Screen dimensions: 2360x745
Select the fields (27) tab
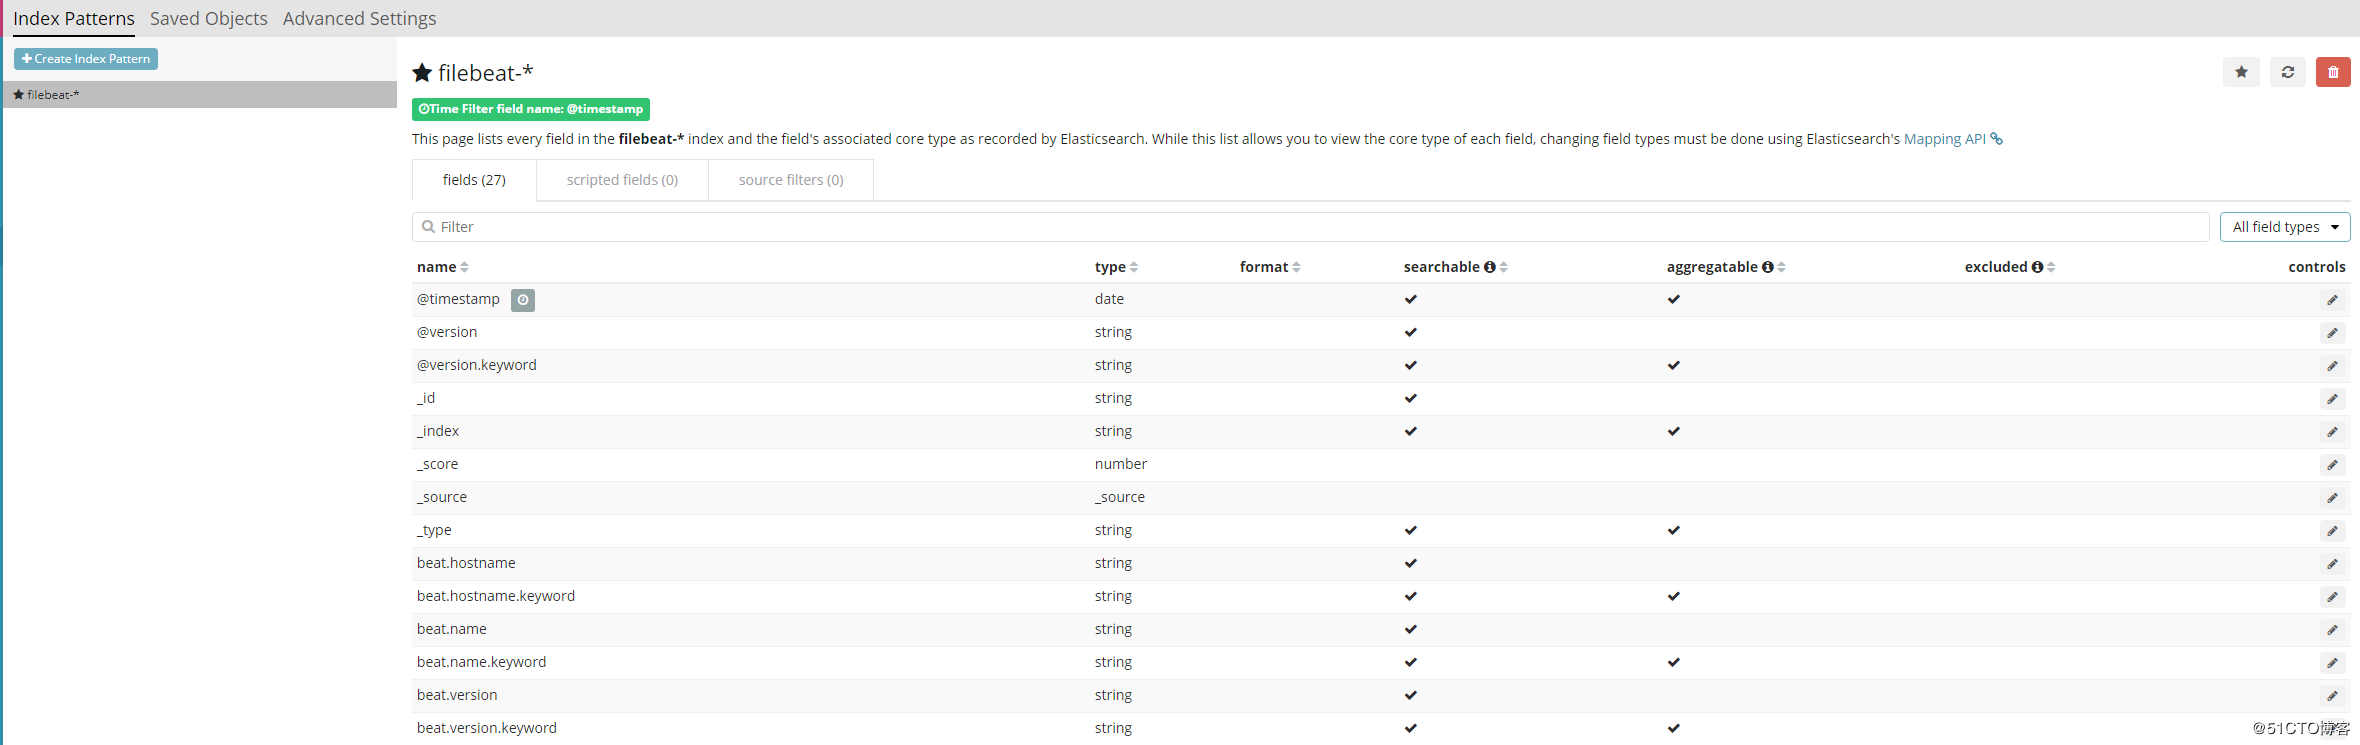(x=474, y=180)
